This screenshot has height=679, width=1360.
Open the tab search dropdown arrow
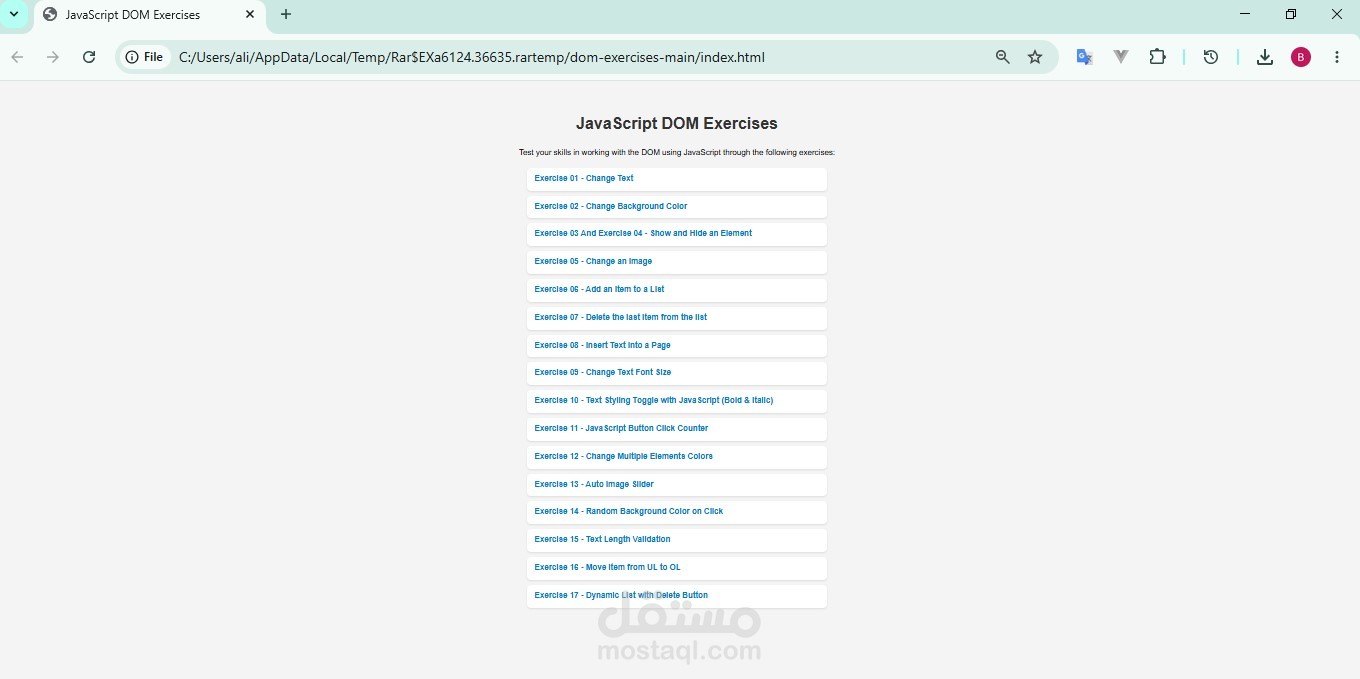click(x=14, y=15)
